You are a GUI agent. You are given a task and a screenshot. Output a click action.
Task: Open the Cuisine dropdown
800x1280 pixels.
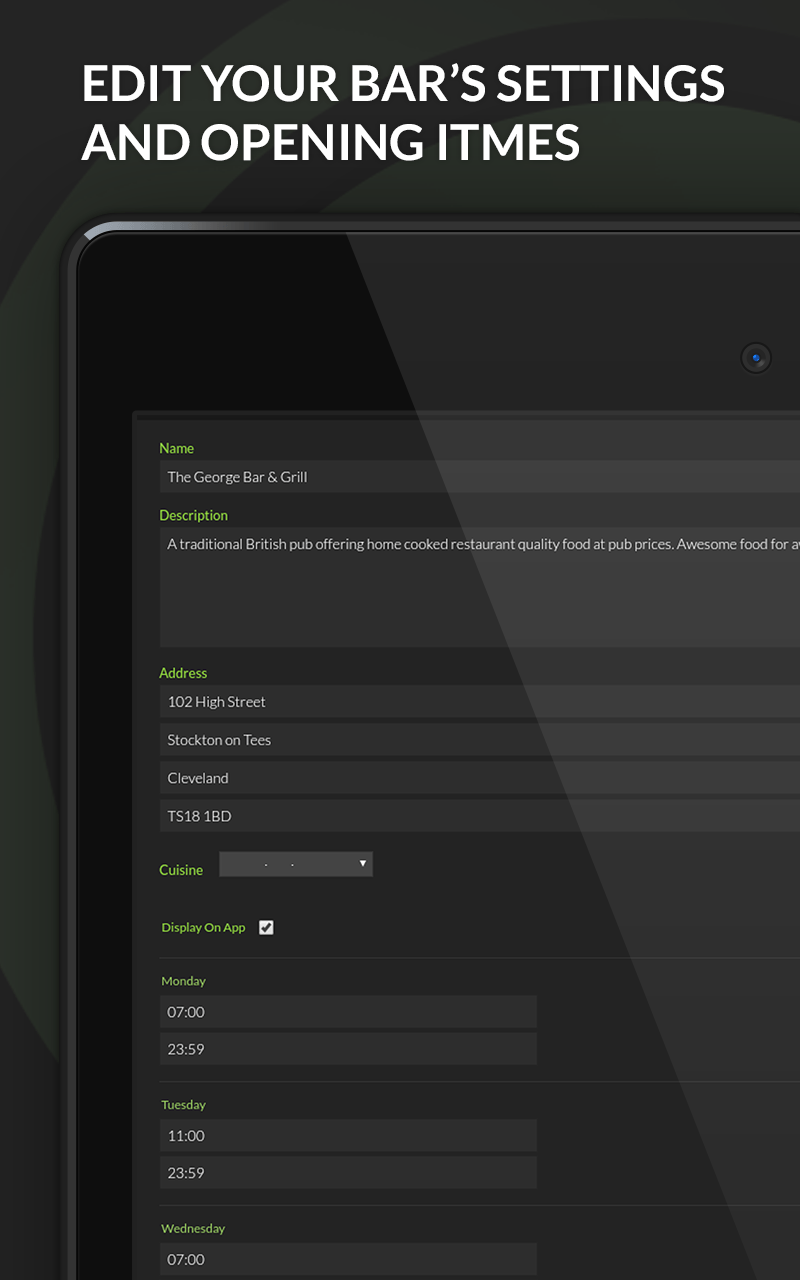pyautogui.click(x=296, y=864)
